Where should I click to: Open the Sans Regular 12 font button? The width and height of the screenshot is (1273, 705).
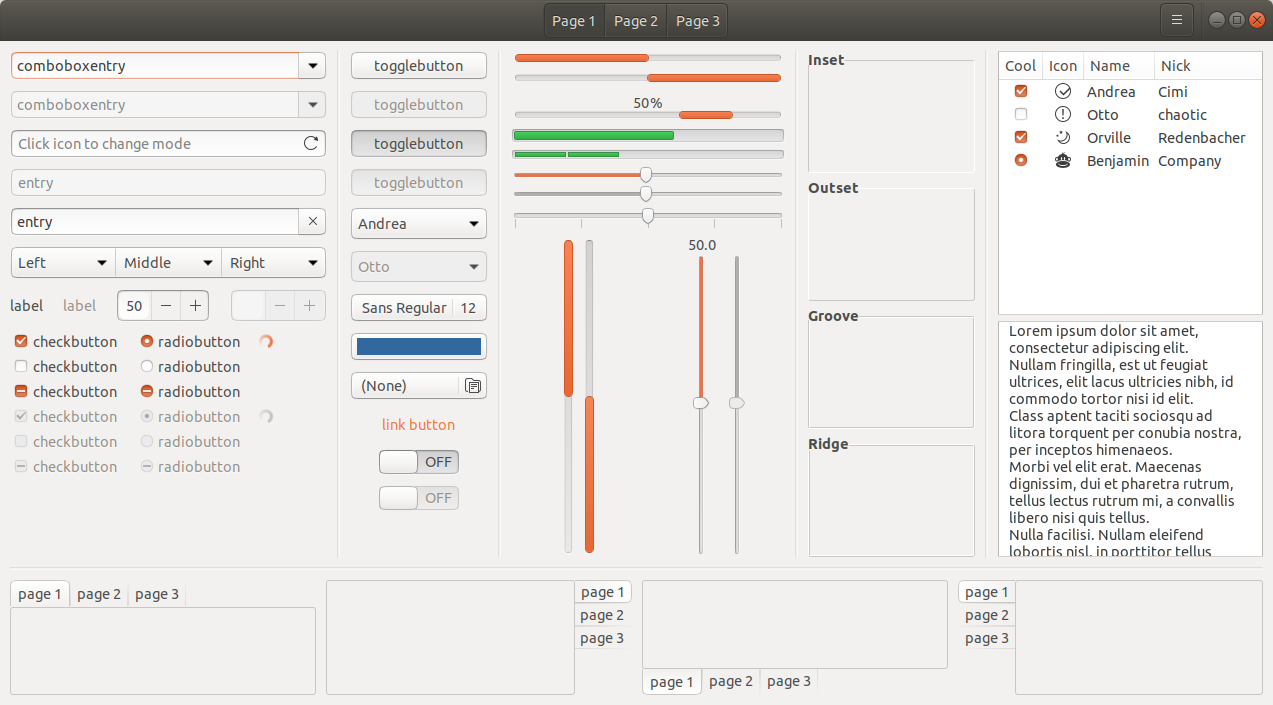pos(419,308)
